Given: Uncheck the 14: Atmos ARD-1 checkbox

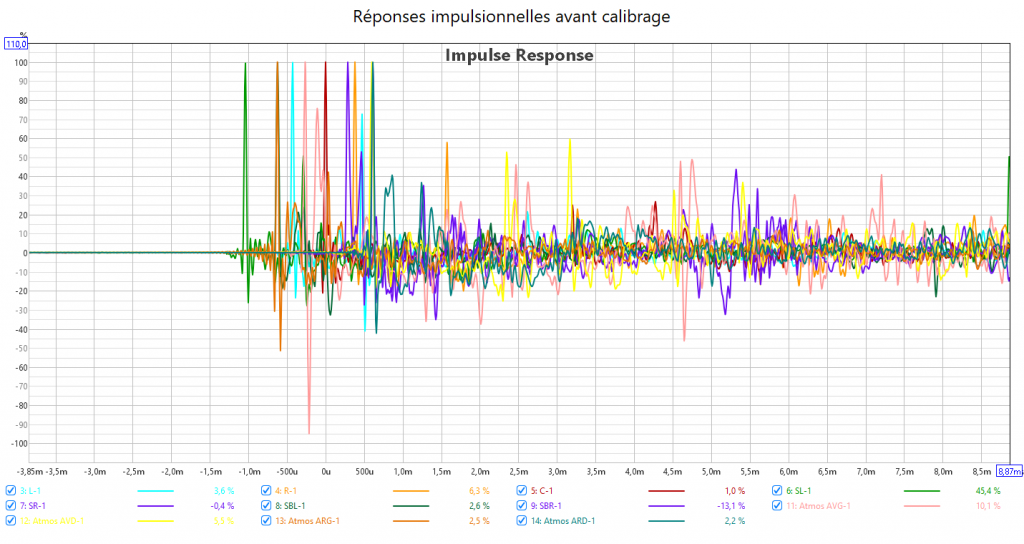Looking at the screenshot, I should 522,521.
